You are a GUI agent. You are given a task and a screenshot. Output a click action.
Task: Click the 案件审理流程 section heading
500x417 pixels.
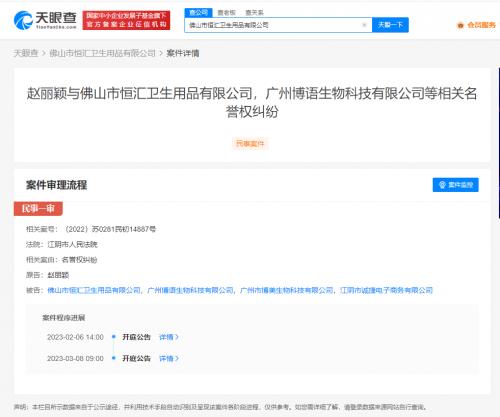point(56,185)
